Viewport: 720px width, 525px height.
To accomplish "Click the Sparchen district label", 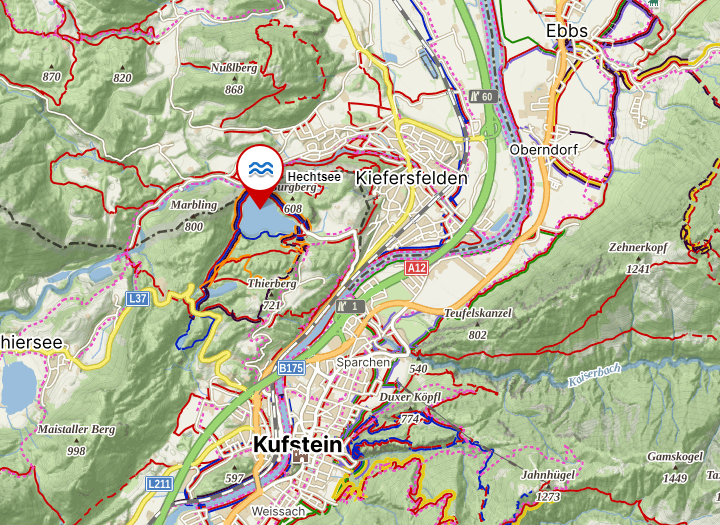I will pyautogui.click(x=363, y=362).
